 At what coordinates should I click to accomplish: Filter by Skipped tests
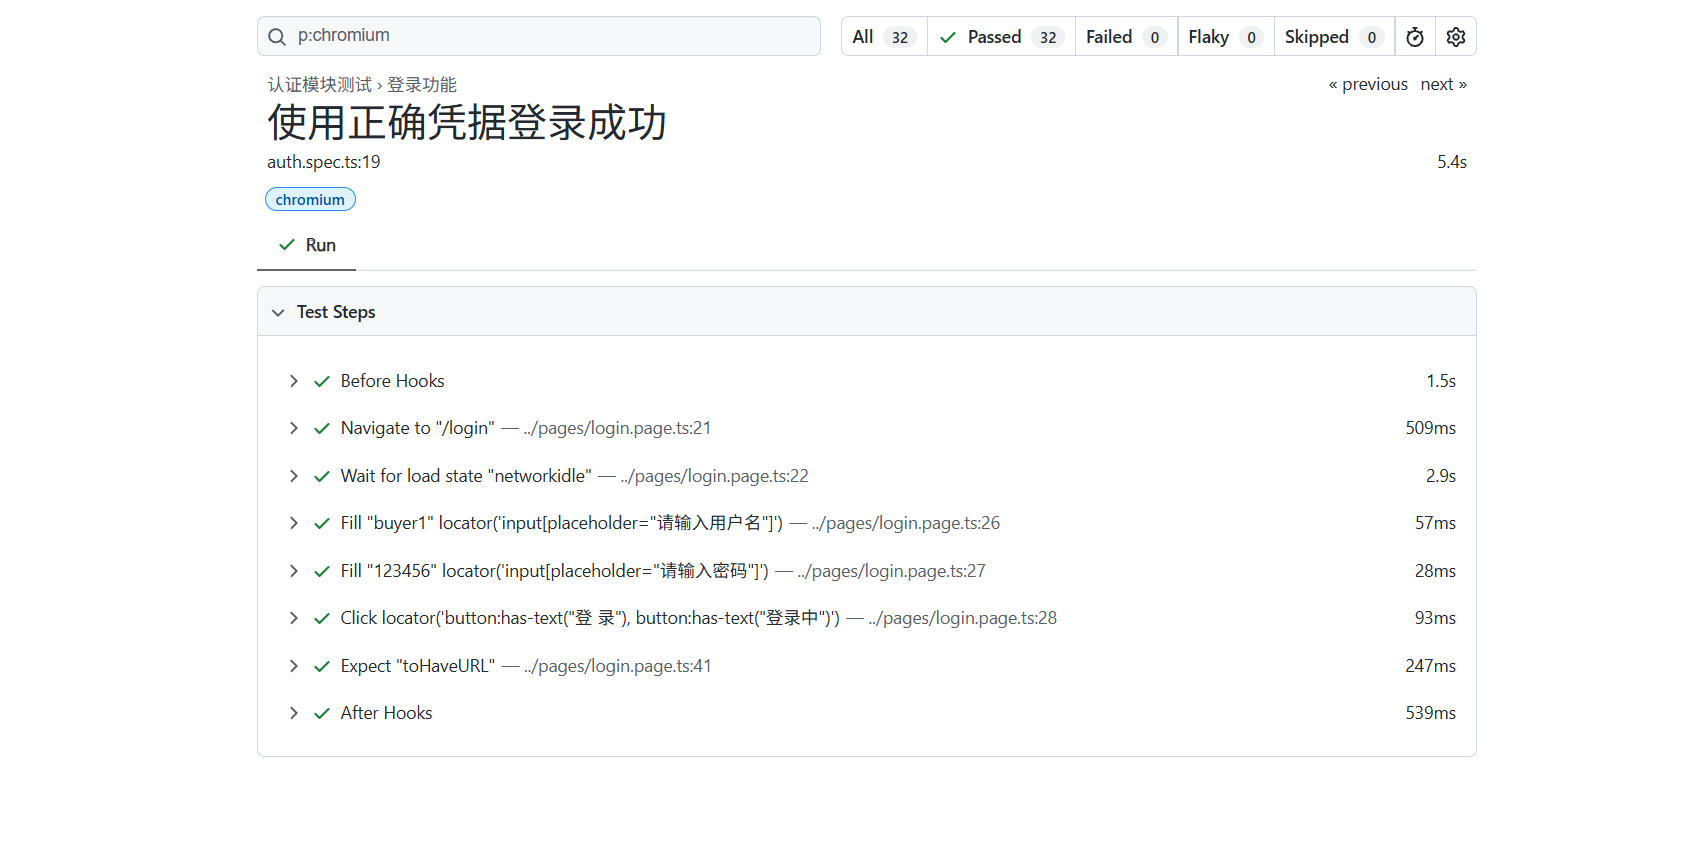pos(1334,37)
